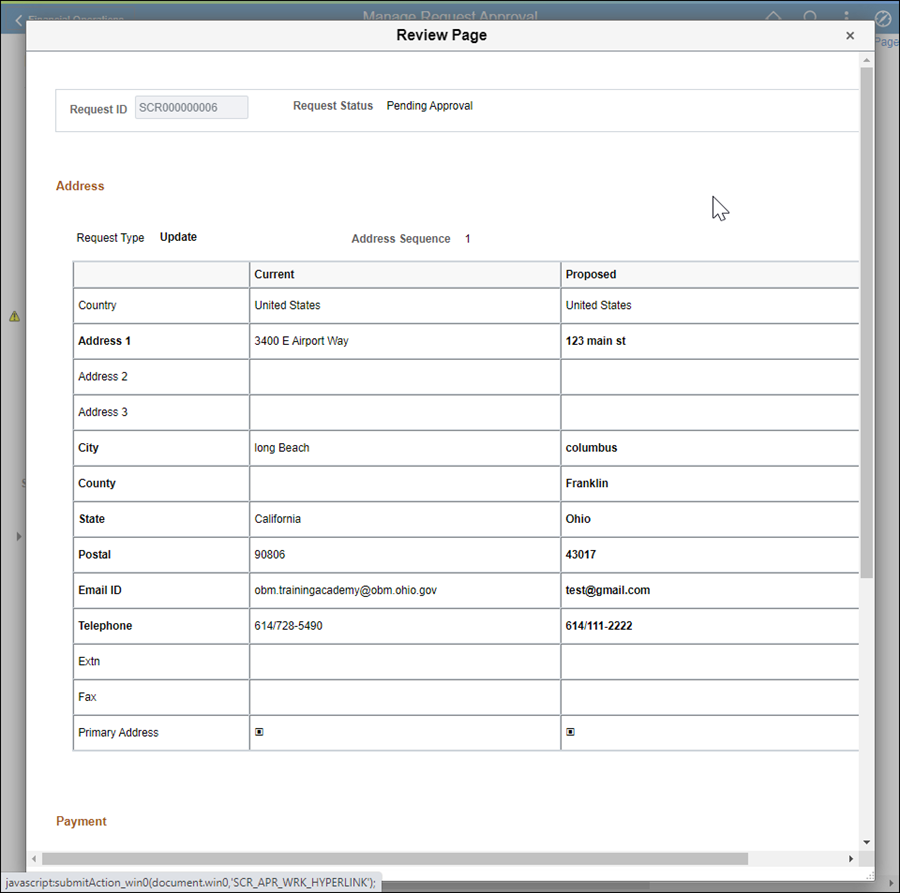Click the Extn row label
The width and height of the screenshot is (900, 893).
[89, 661]
